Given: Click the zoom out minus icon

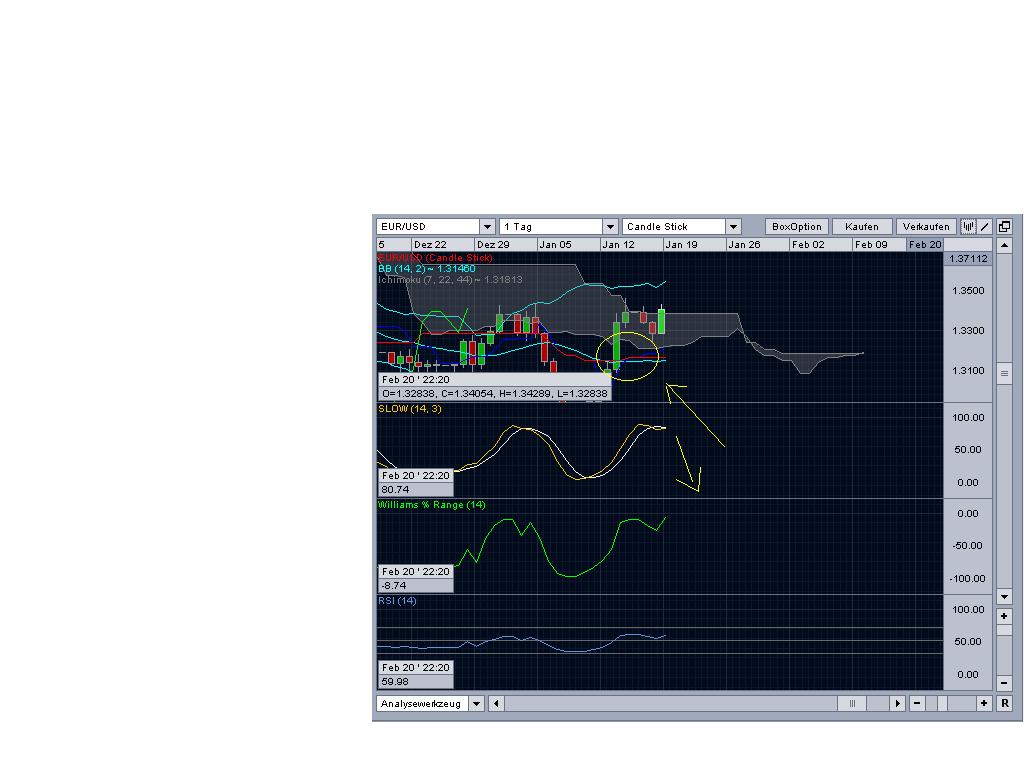Looking at the screenshot, I should click(1004, 682).
